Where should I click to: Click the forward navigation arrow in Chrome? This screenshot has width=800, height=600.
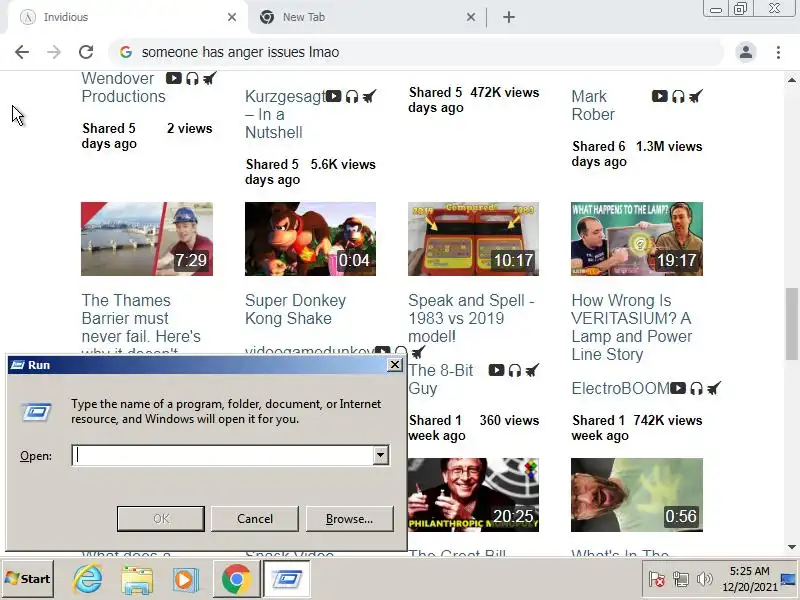(54, 52)
